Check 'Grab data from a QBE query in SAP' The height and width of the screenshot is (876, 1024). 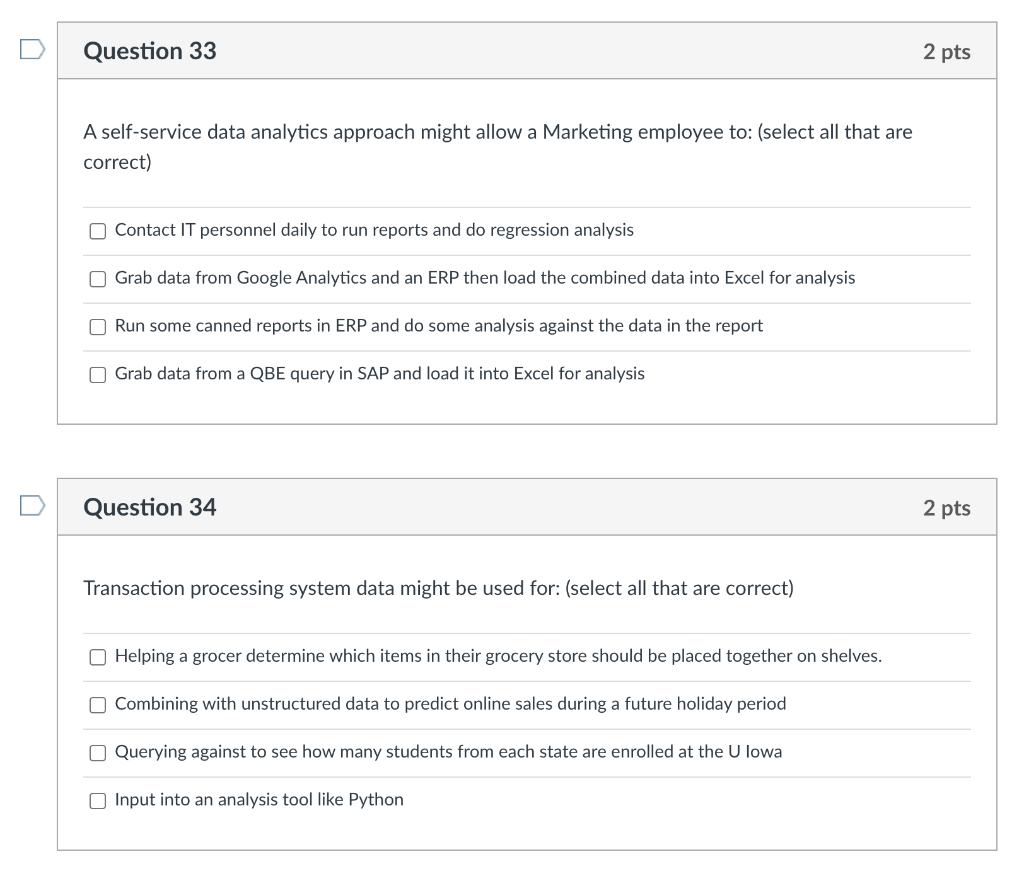coord(97,374)
